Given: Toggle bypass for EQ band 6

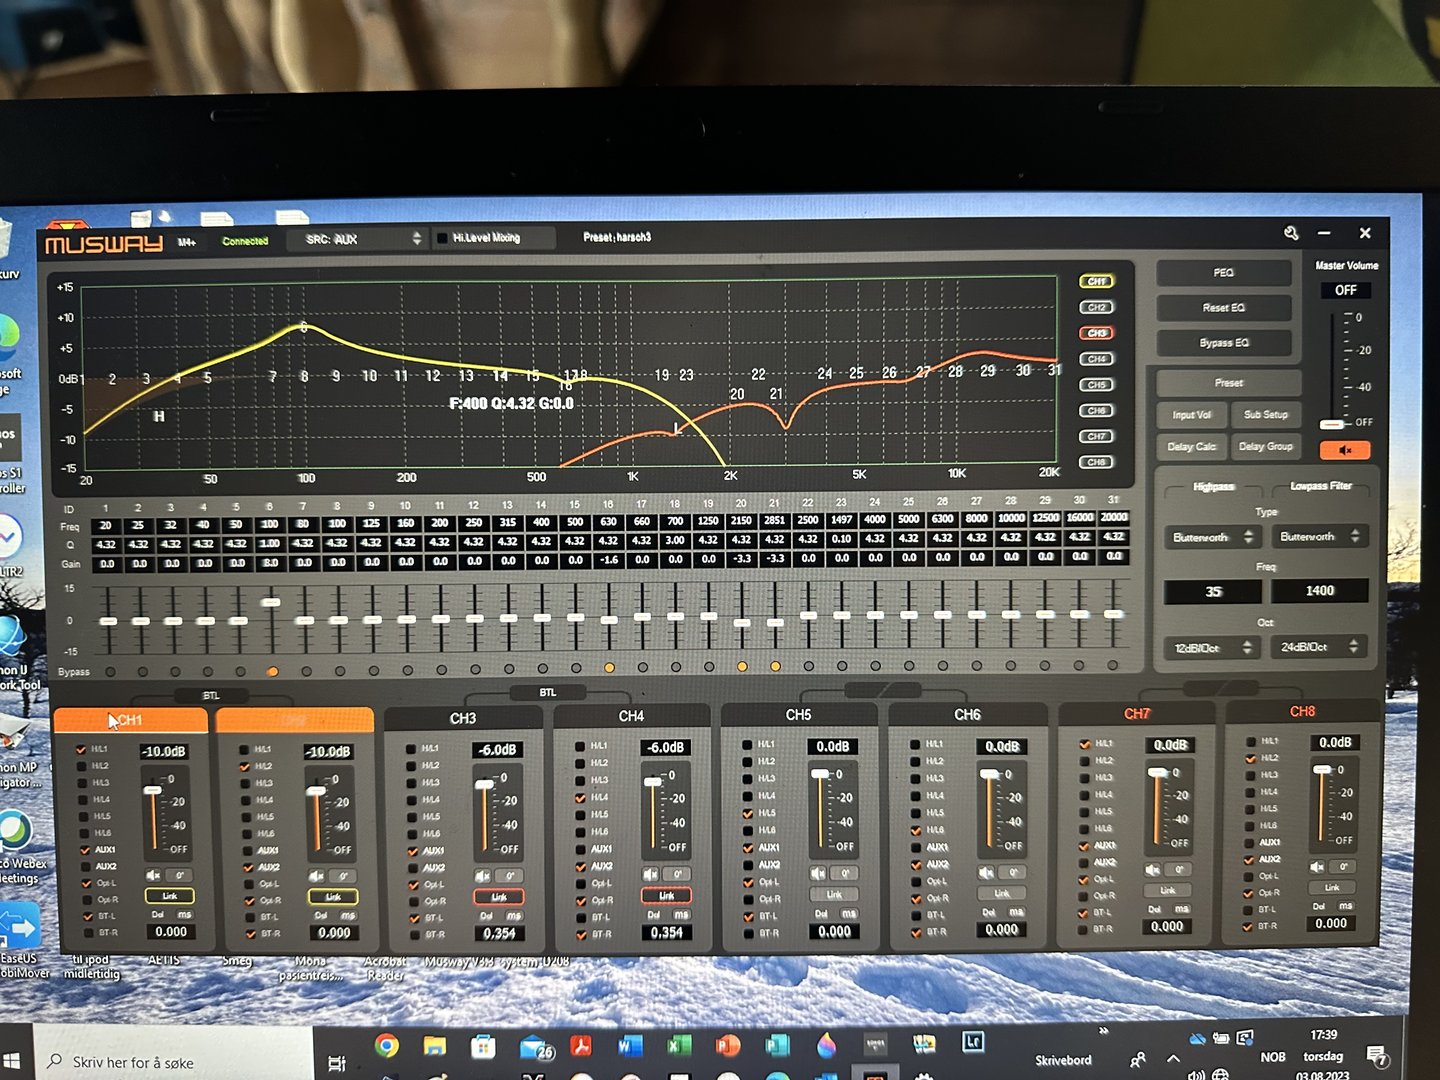Looking at the screenshot, I should [273, 671].
